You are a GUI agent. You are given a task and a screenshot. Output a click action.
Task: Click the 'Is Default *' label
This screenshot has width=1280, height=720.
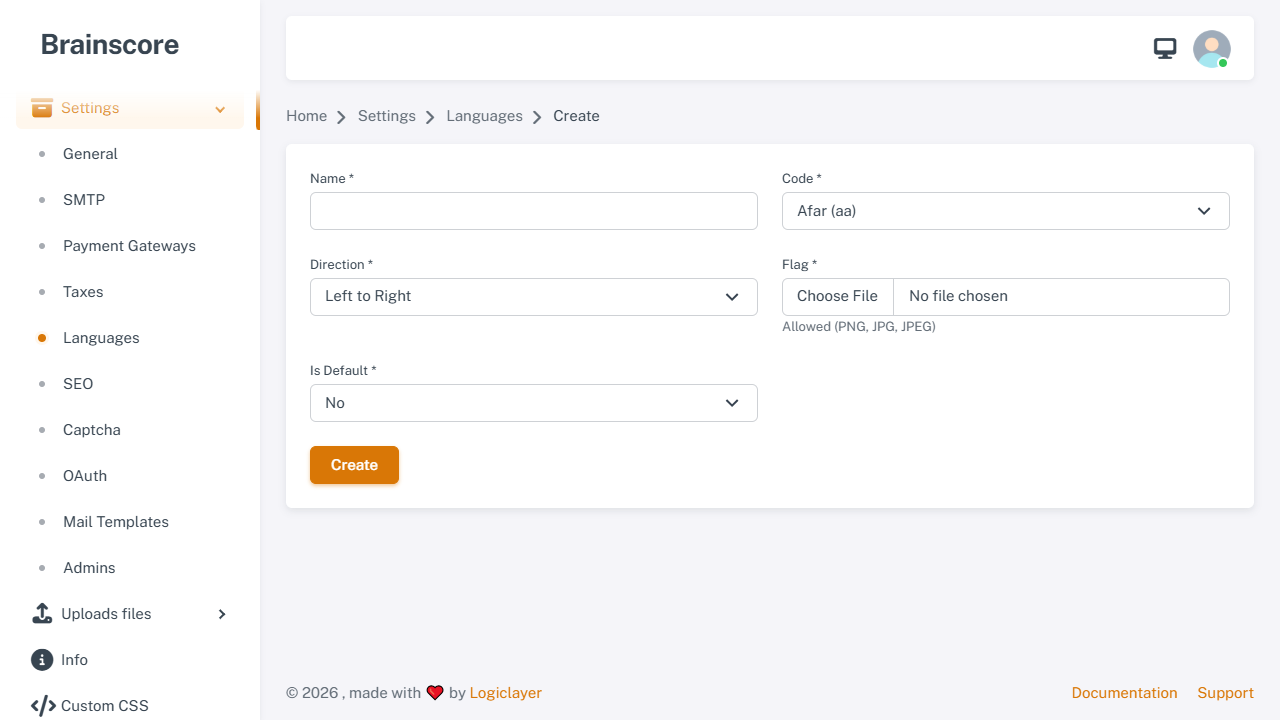tap(343, 371)
